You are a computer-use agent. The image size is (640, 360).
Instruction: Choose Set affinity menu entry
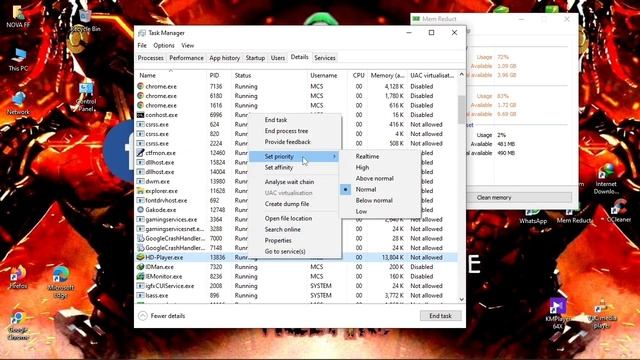(294, 167)
